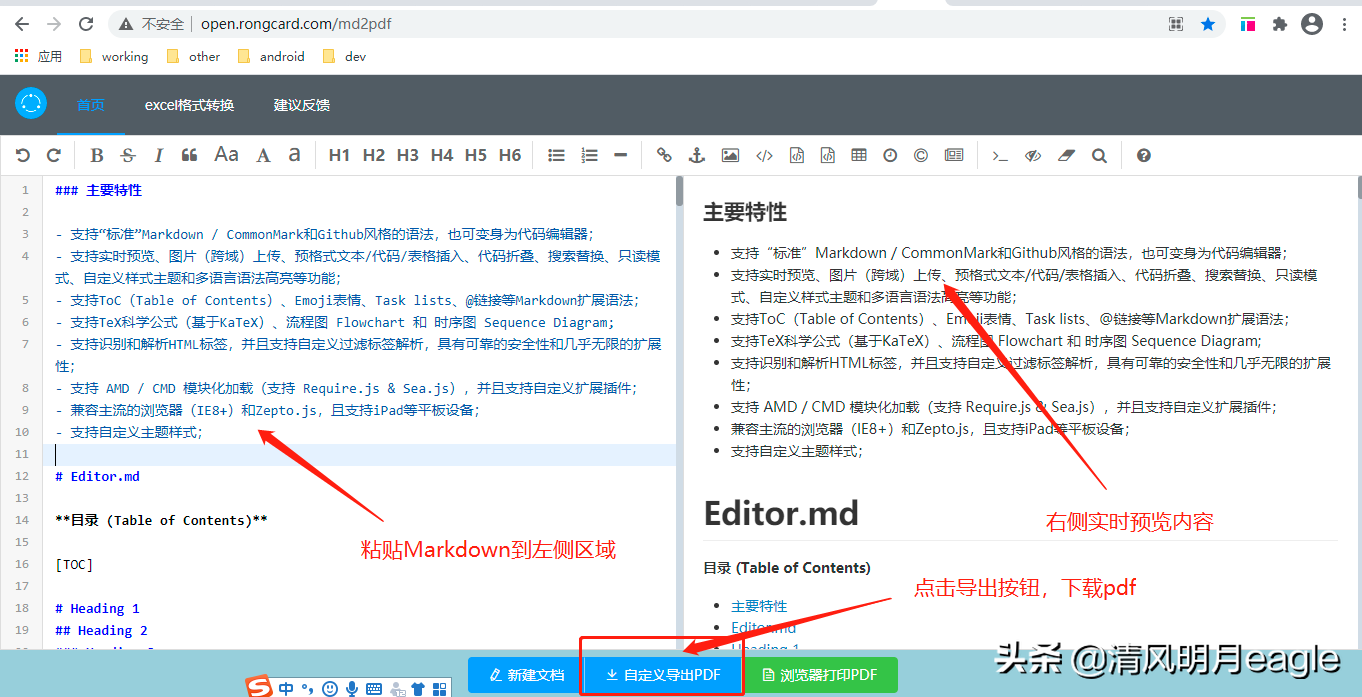Convert selection to uppercase with A icon
1362x697 pixels.
coord(263,155)
